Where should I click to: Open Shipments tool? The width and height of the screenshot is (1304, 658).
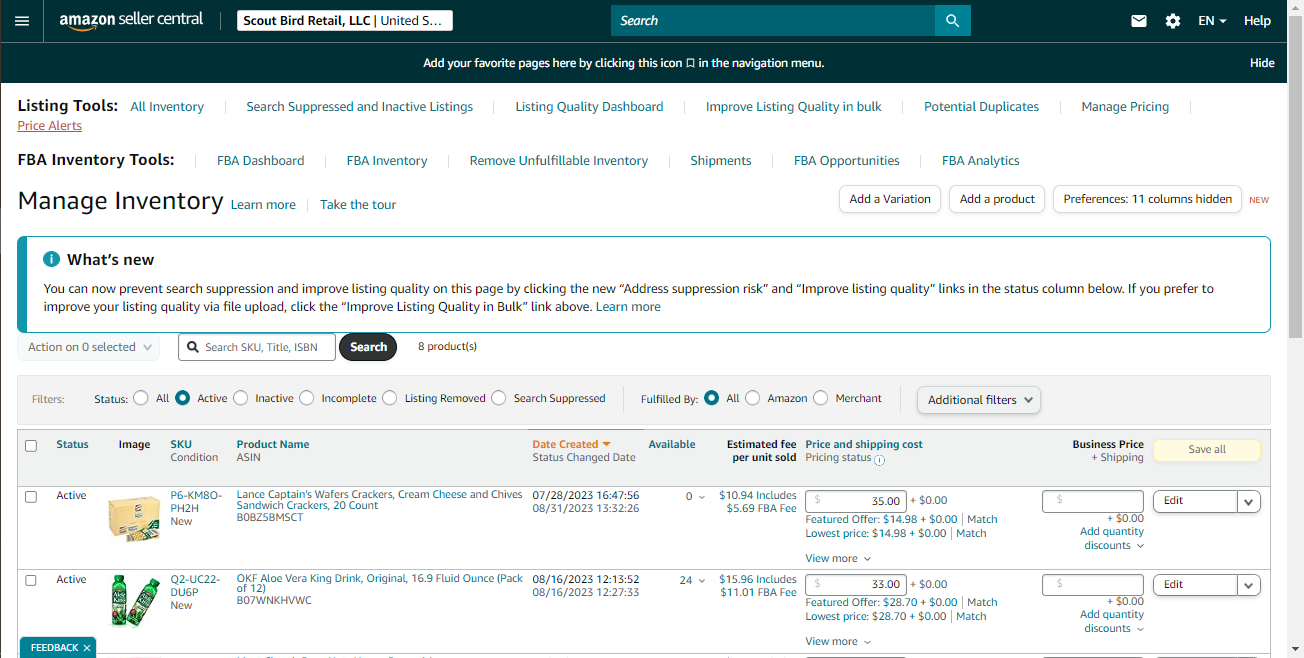coord(721,161)
